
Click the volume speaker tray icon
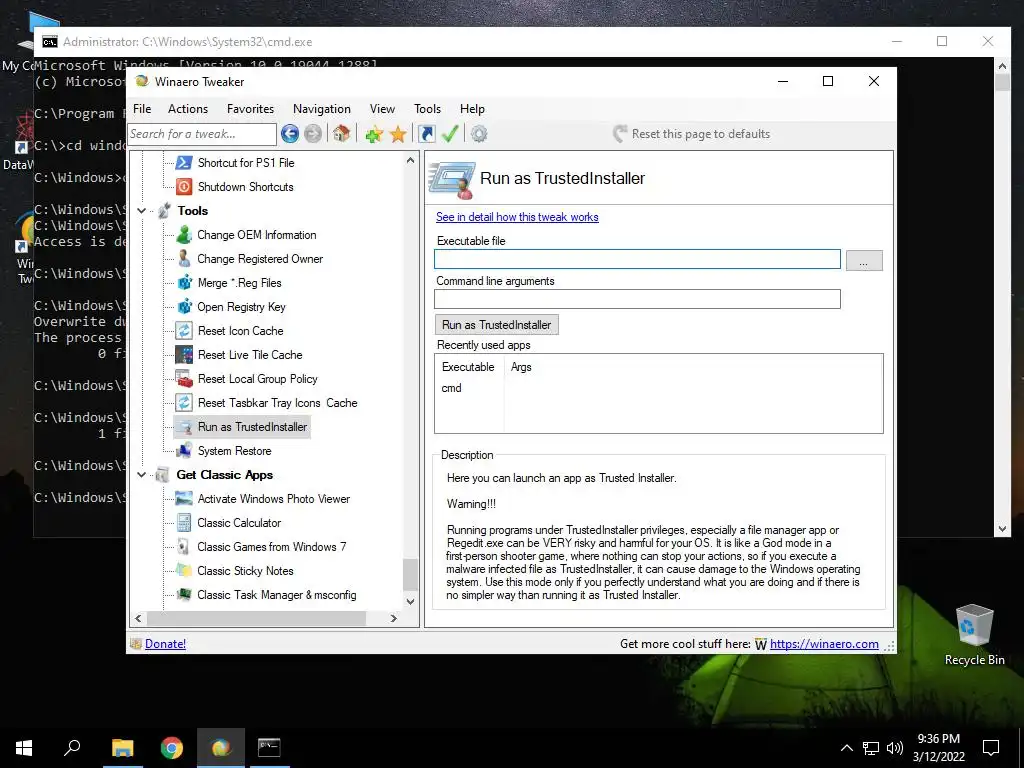(895, 748)
